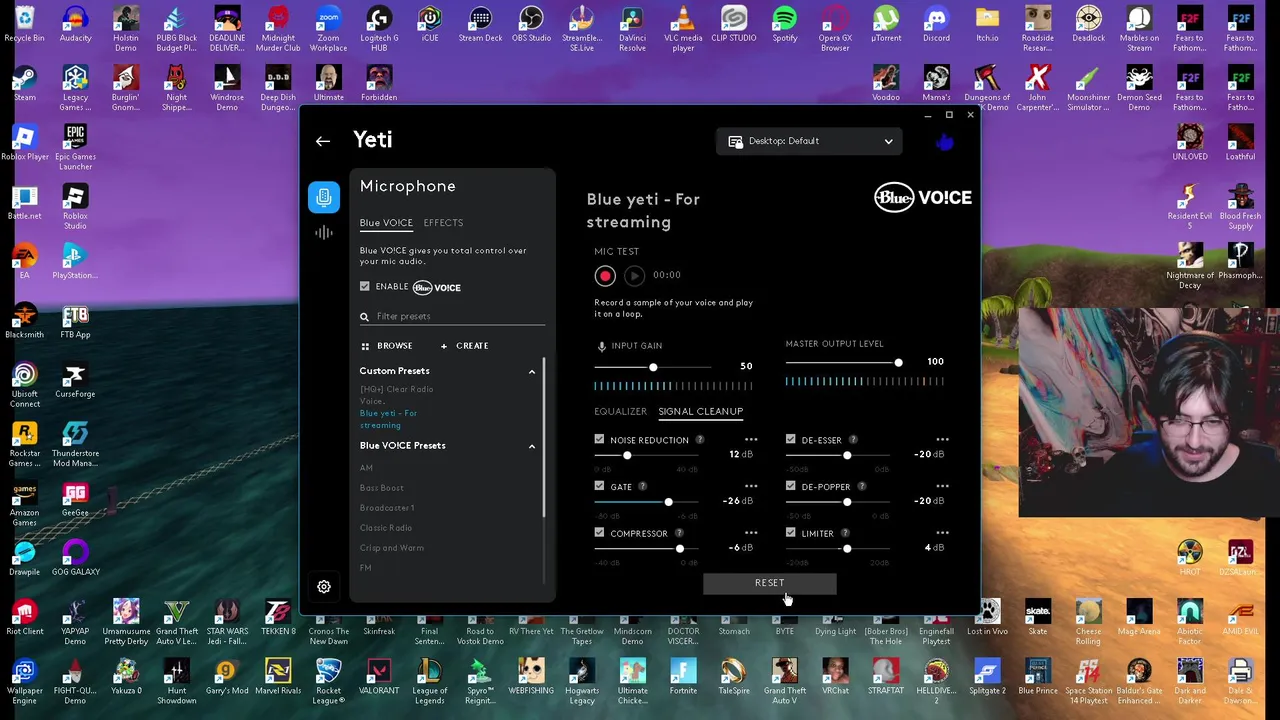
Task: Collapse Blue VO!CE Presets section
Action: pos(532,447)
